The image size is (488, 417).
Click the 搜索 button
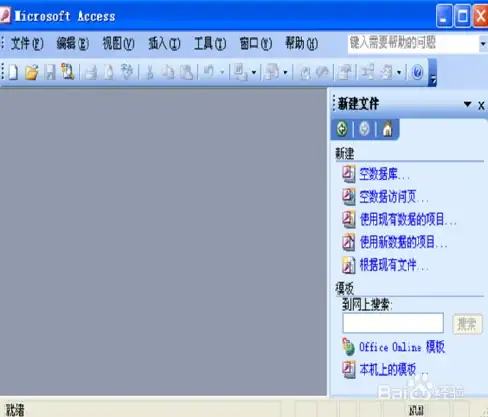point(467,323)
